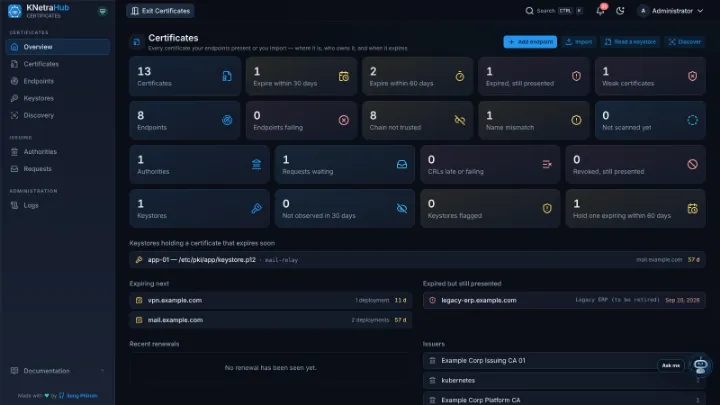Click the Certificates page header icon

tap(136, 42)
